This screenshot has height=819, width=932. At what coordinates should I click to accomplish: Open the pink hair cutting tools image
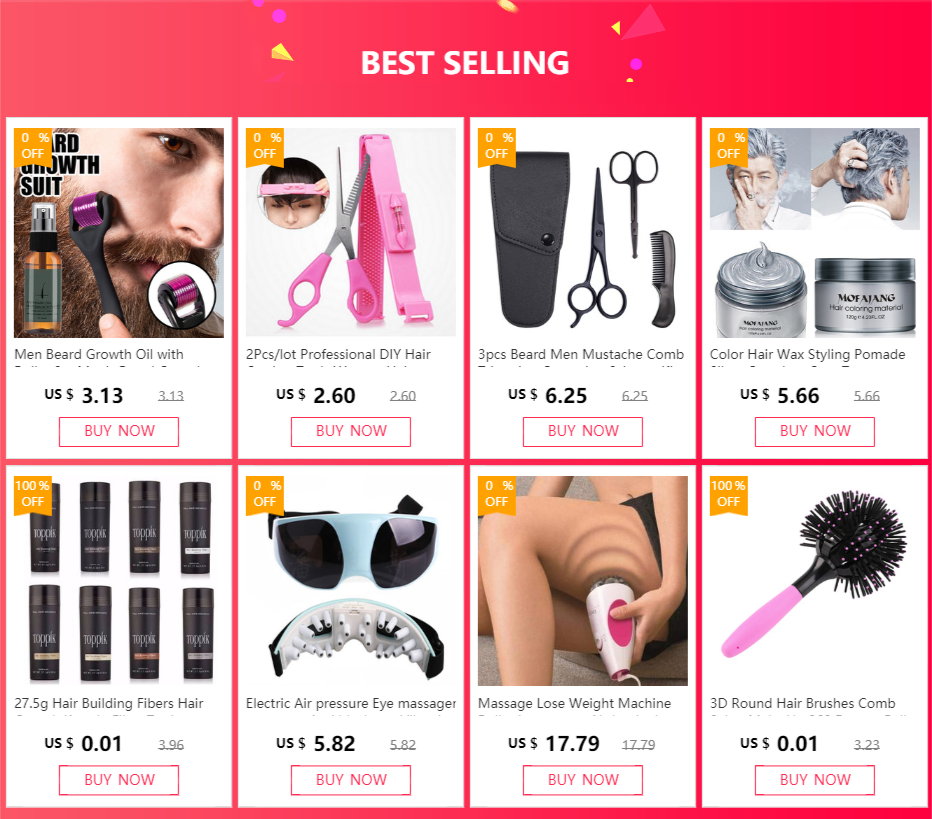(351, 233)
